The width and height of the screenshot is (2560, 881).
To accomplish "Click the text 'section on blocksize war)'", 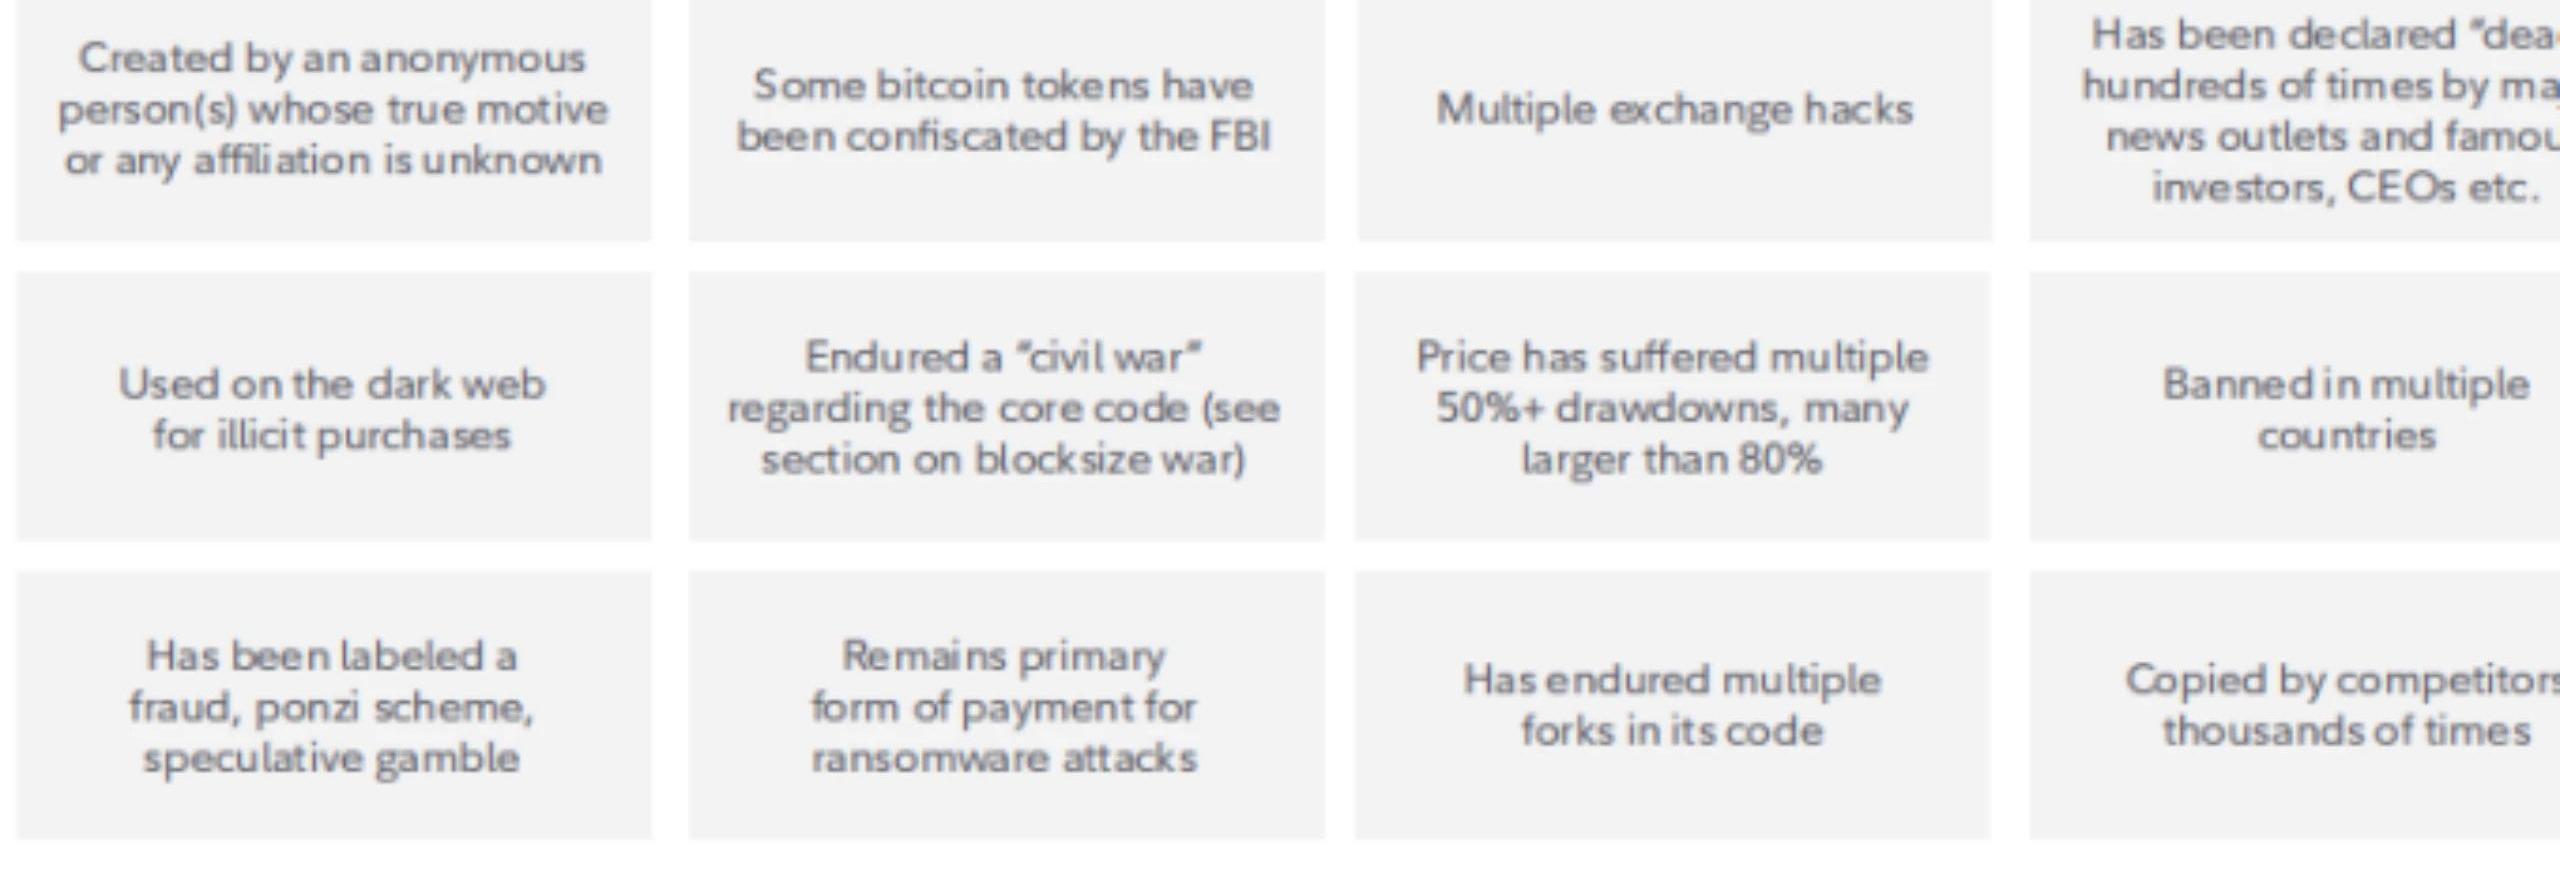I will [x=1003, y=459].
